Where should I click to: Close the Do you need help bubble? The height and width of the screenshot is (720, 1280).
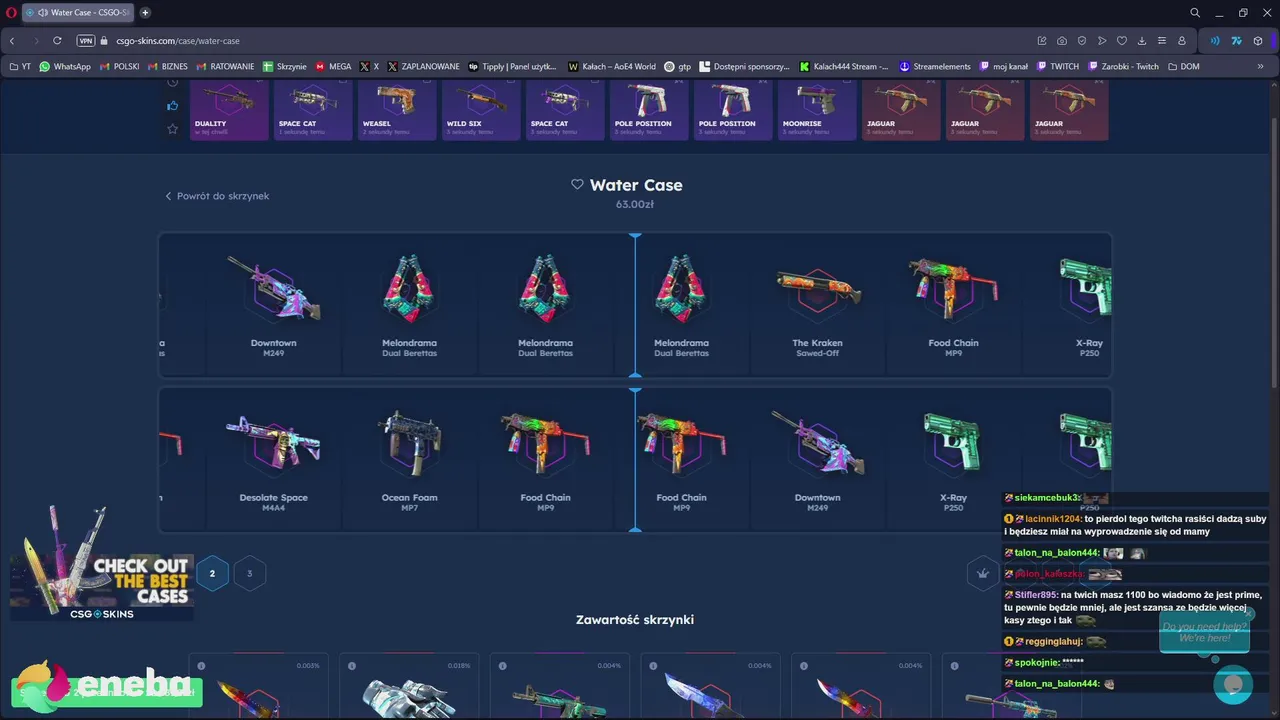tap(1249, 614)
